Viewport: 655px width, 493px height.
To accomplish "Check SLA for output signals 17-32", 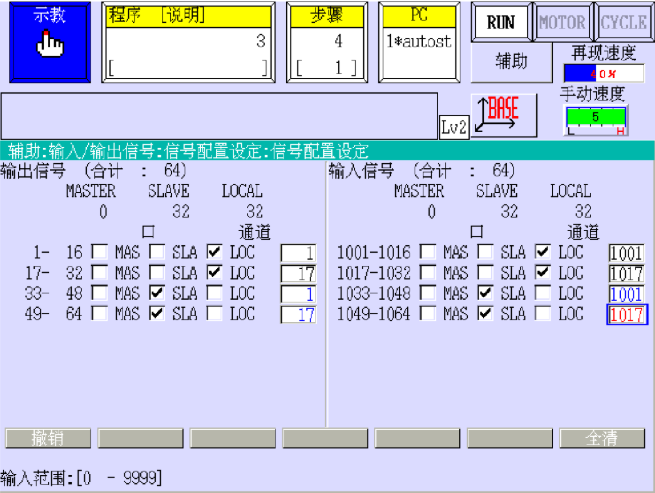I will pyautogui.click(x=157, y=272).
